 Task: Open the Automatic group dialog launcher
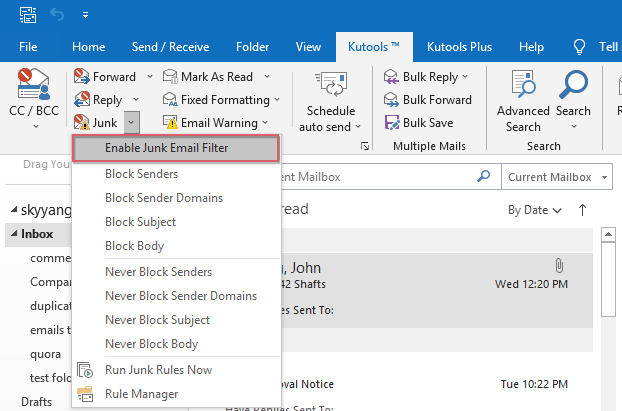pos(365,146)
